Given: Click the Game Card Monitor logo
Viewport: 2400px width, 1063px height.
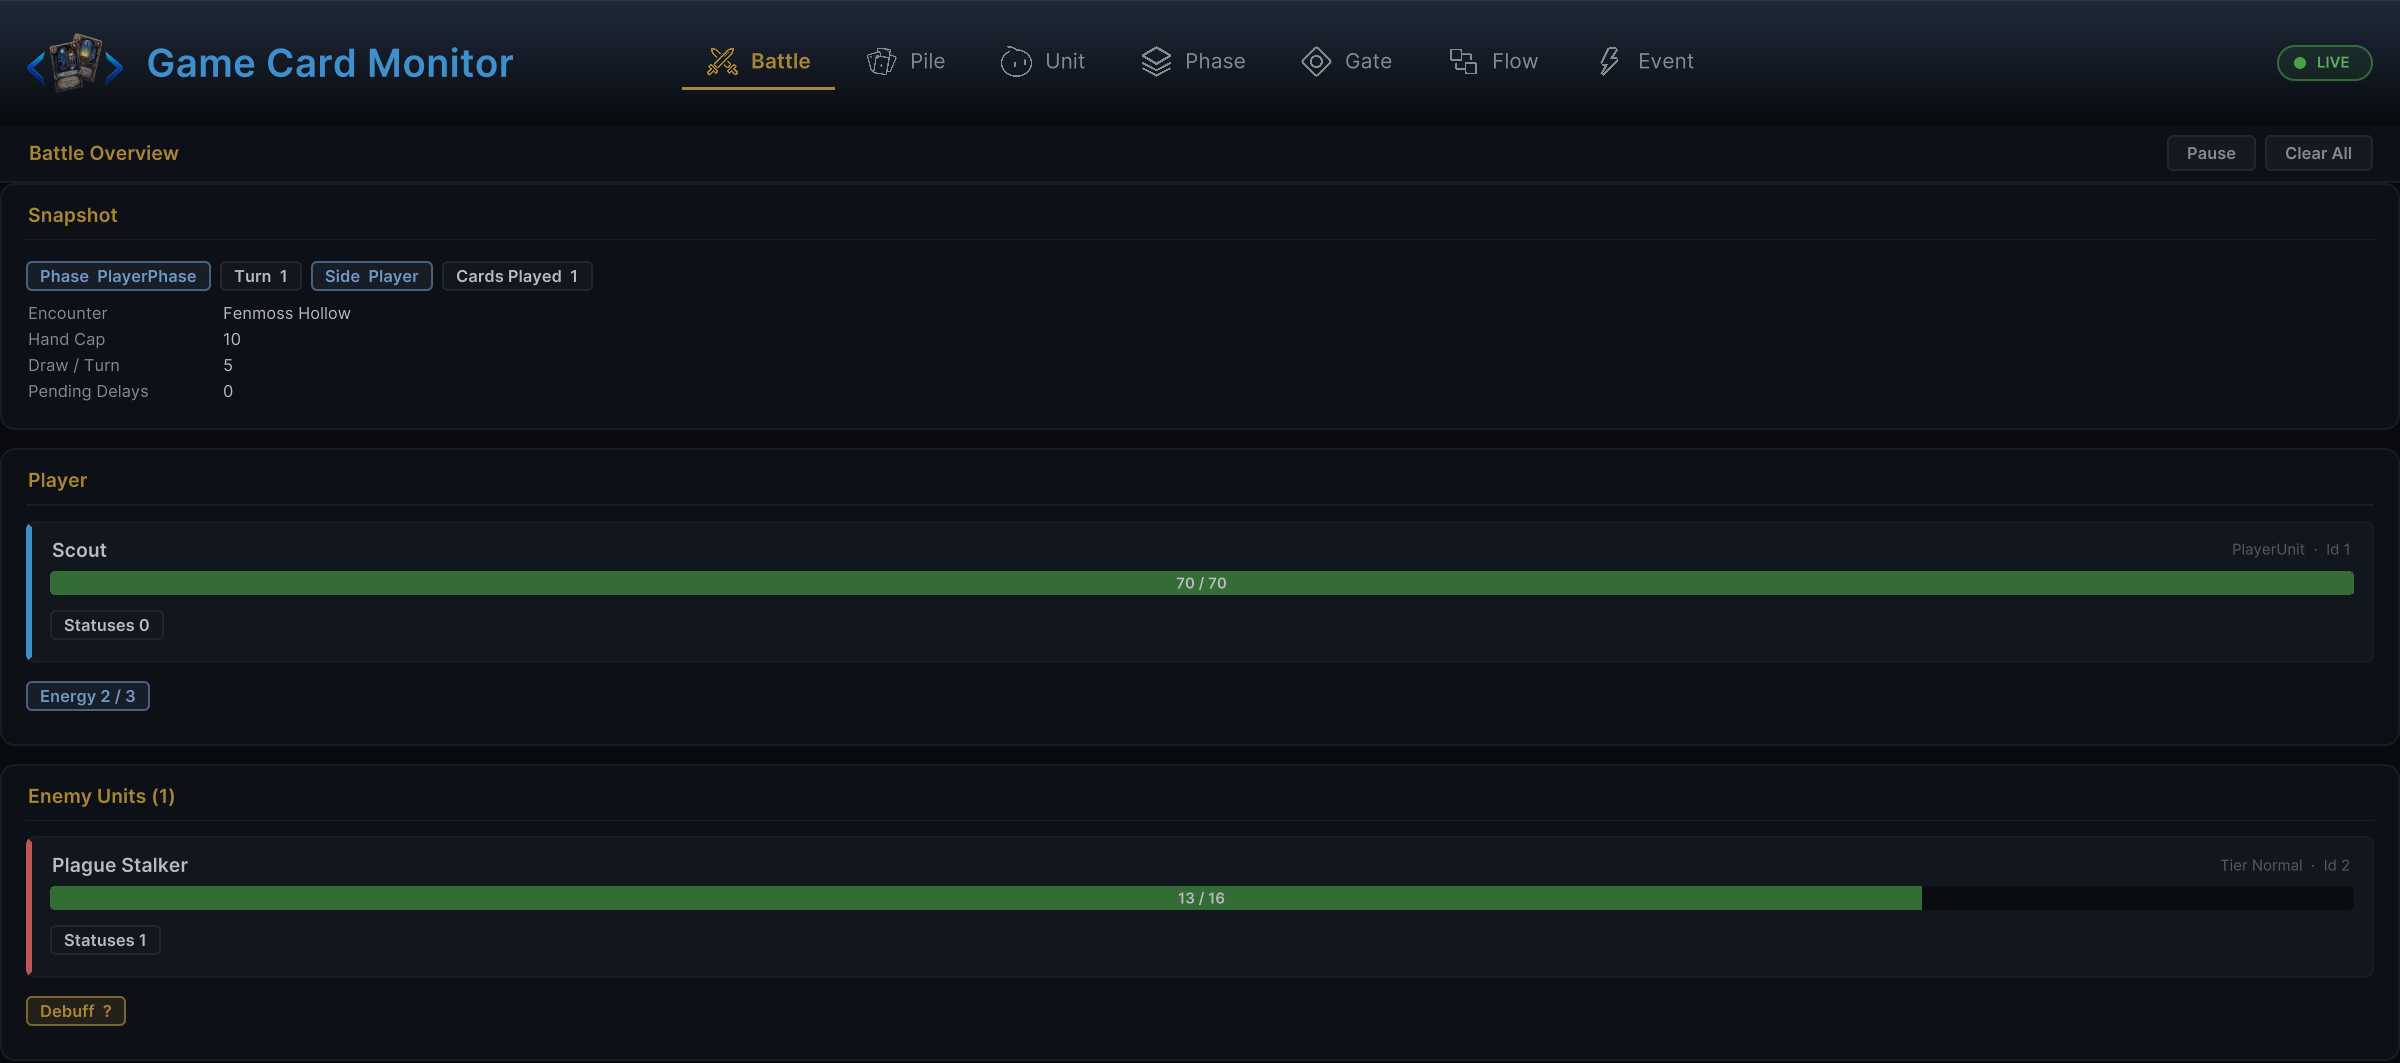Looking at the screenshot, I should point(75,63).
